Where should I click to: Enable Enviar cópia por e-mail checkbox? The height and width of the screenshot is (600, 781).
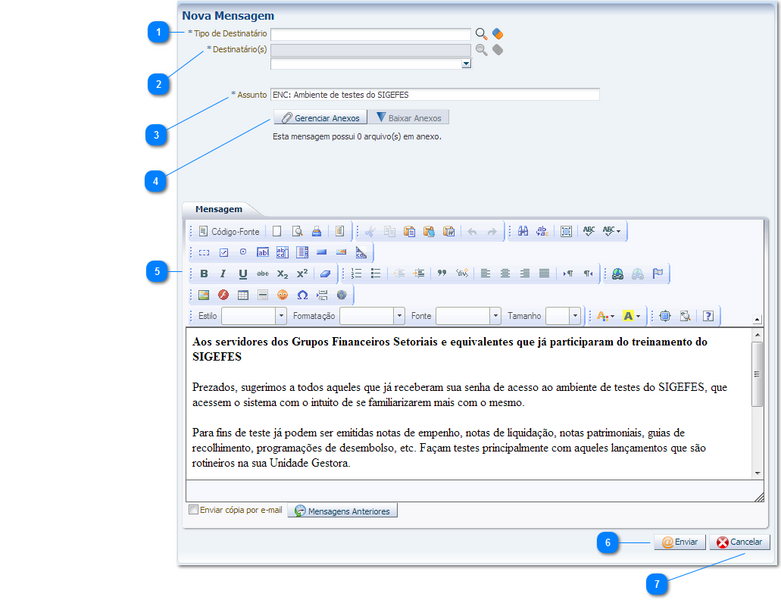[194, 510]
